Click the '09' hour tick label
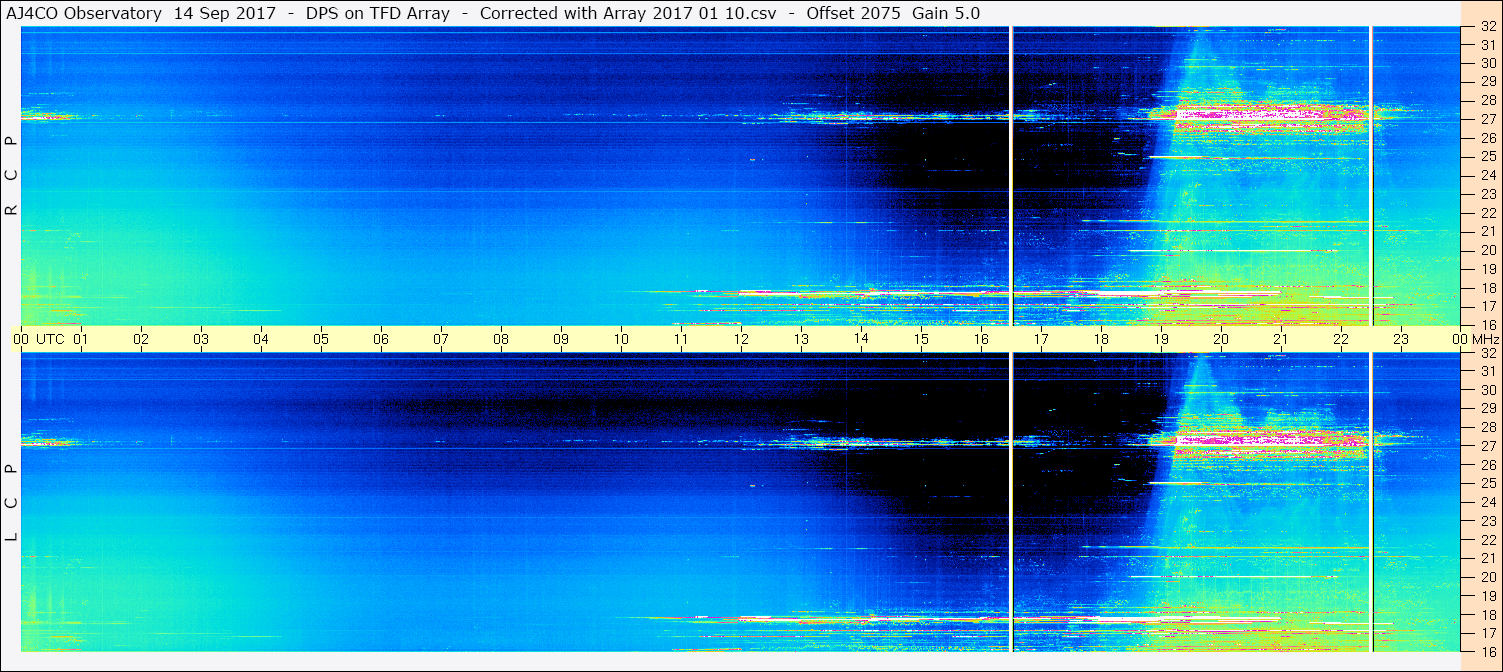The image size is (1503, 672). (x=561, y=339)
